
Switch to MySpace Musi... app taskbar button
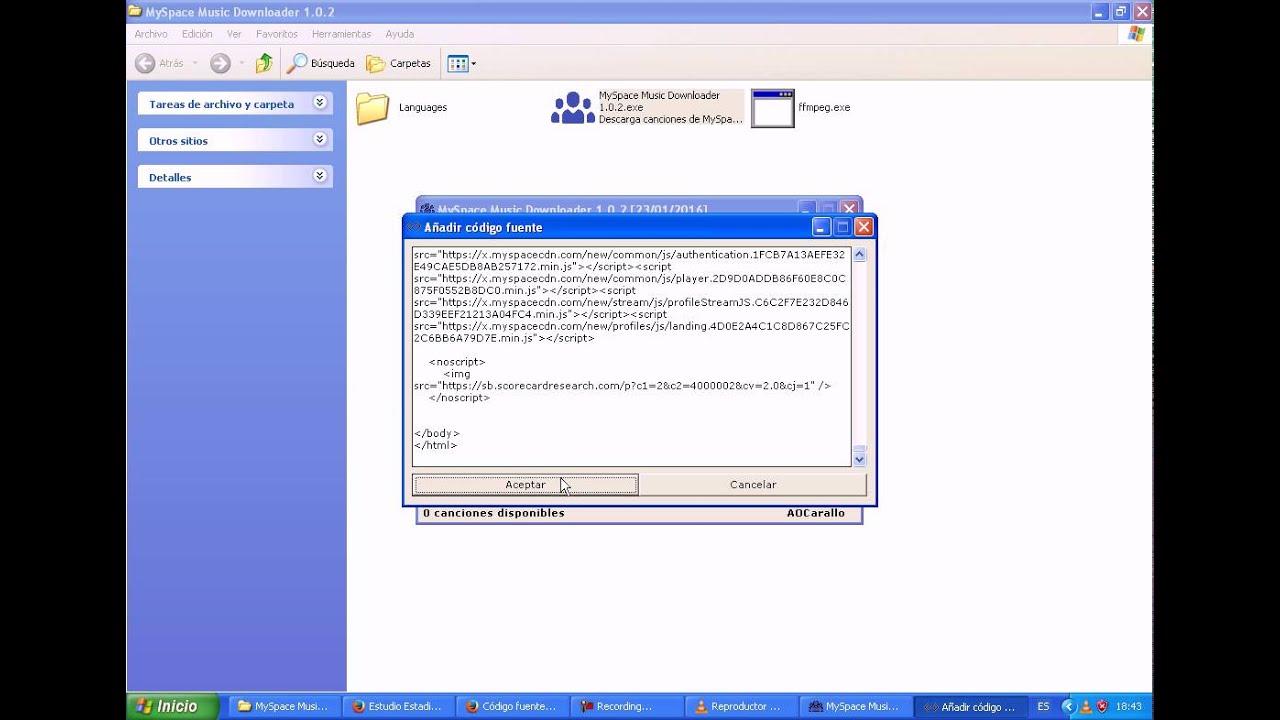853,706
